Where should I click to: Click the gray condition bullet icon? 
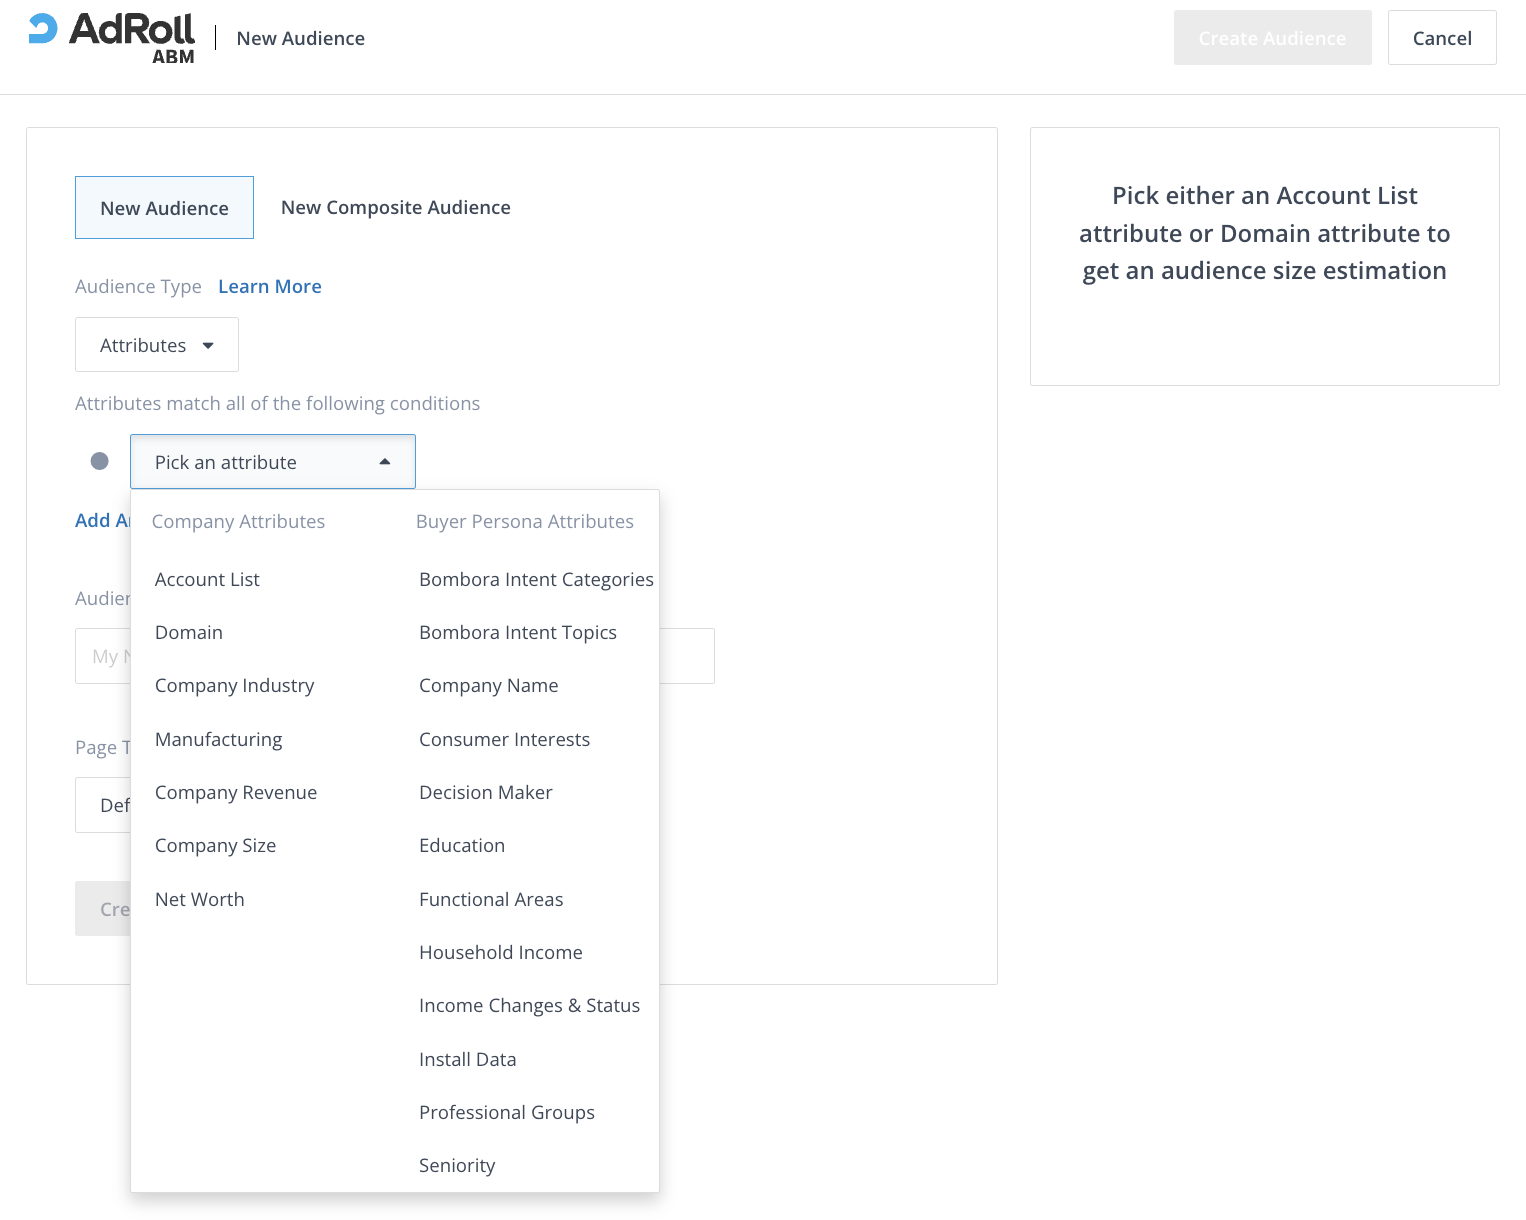click(x=100, y=461)
